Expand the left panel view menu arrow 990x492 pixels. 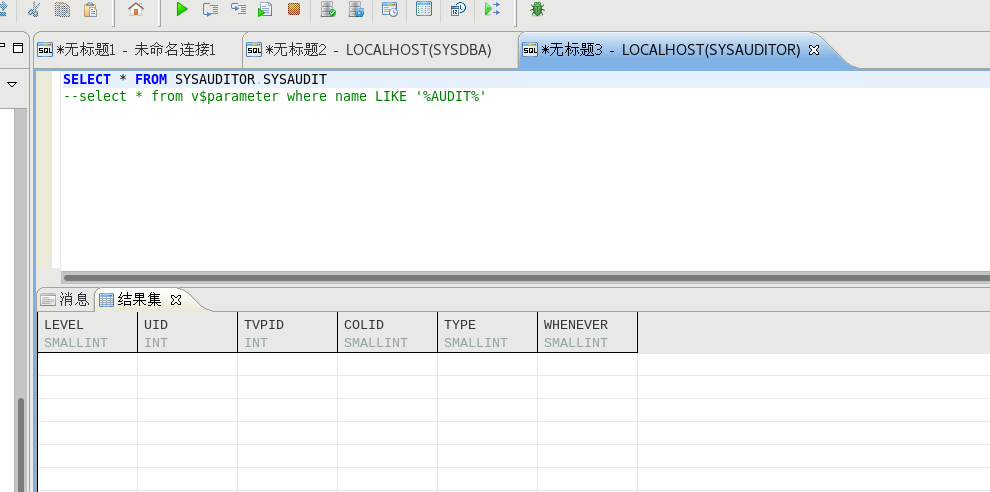[13, 85]
